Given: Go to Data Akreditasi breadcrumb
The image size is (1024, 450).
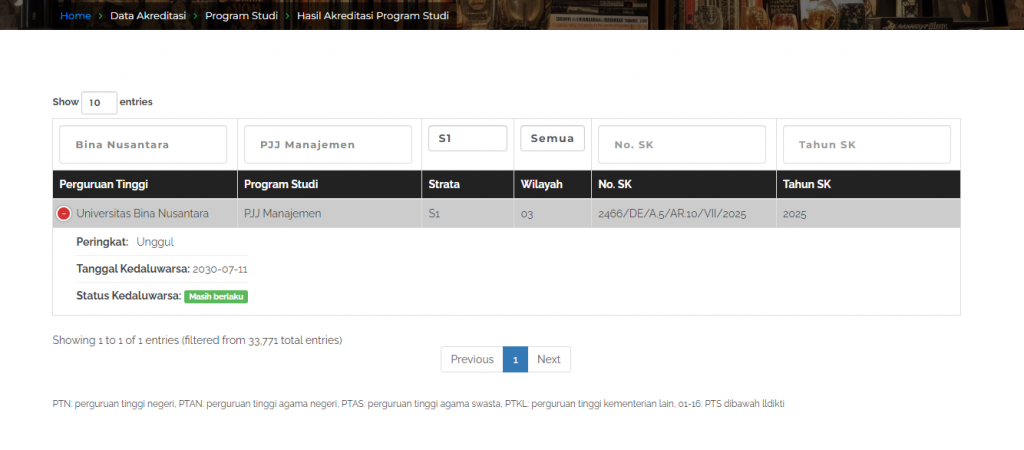Looking at the screenshot, I should tap(149, 16).
